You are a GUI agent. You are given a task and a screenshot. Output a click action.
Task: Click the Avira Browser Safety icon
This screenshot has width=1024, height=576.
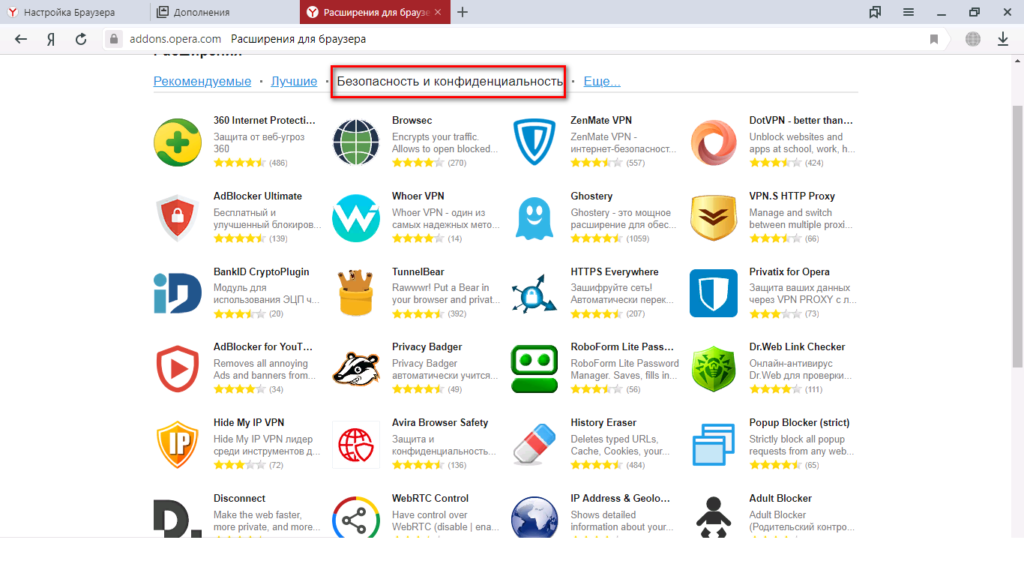tap(356, 445)
